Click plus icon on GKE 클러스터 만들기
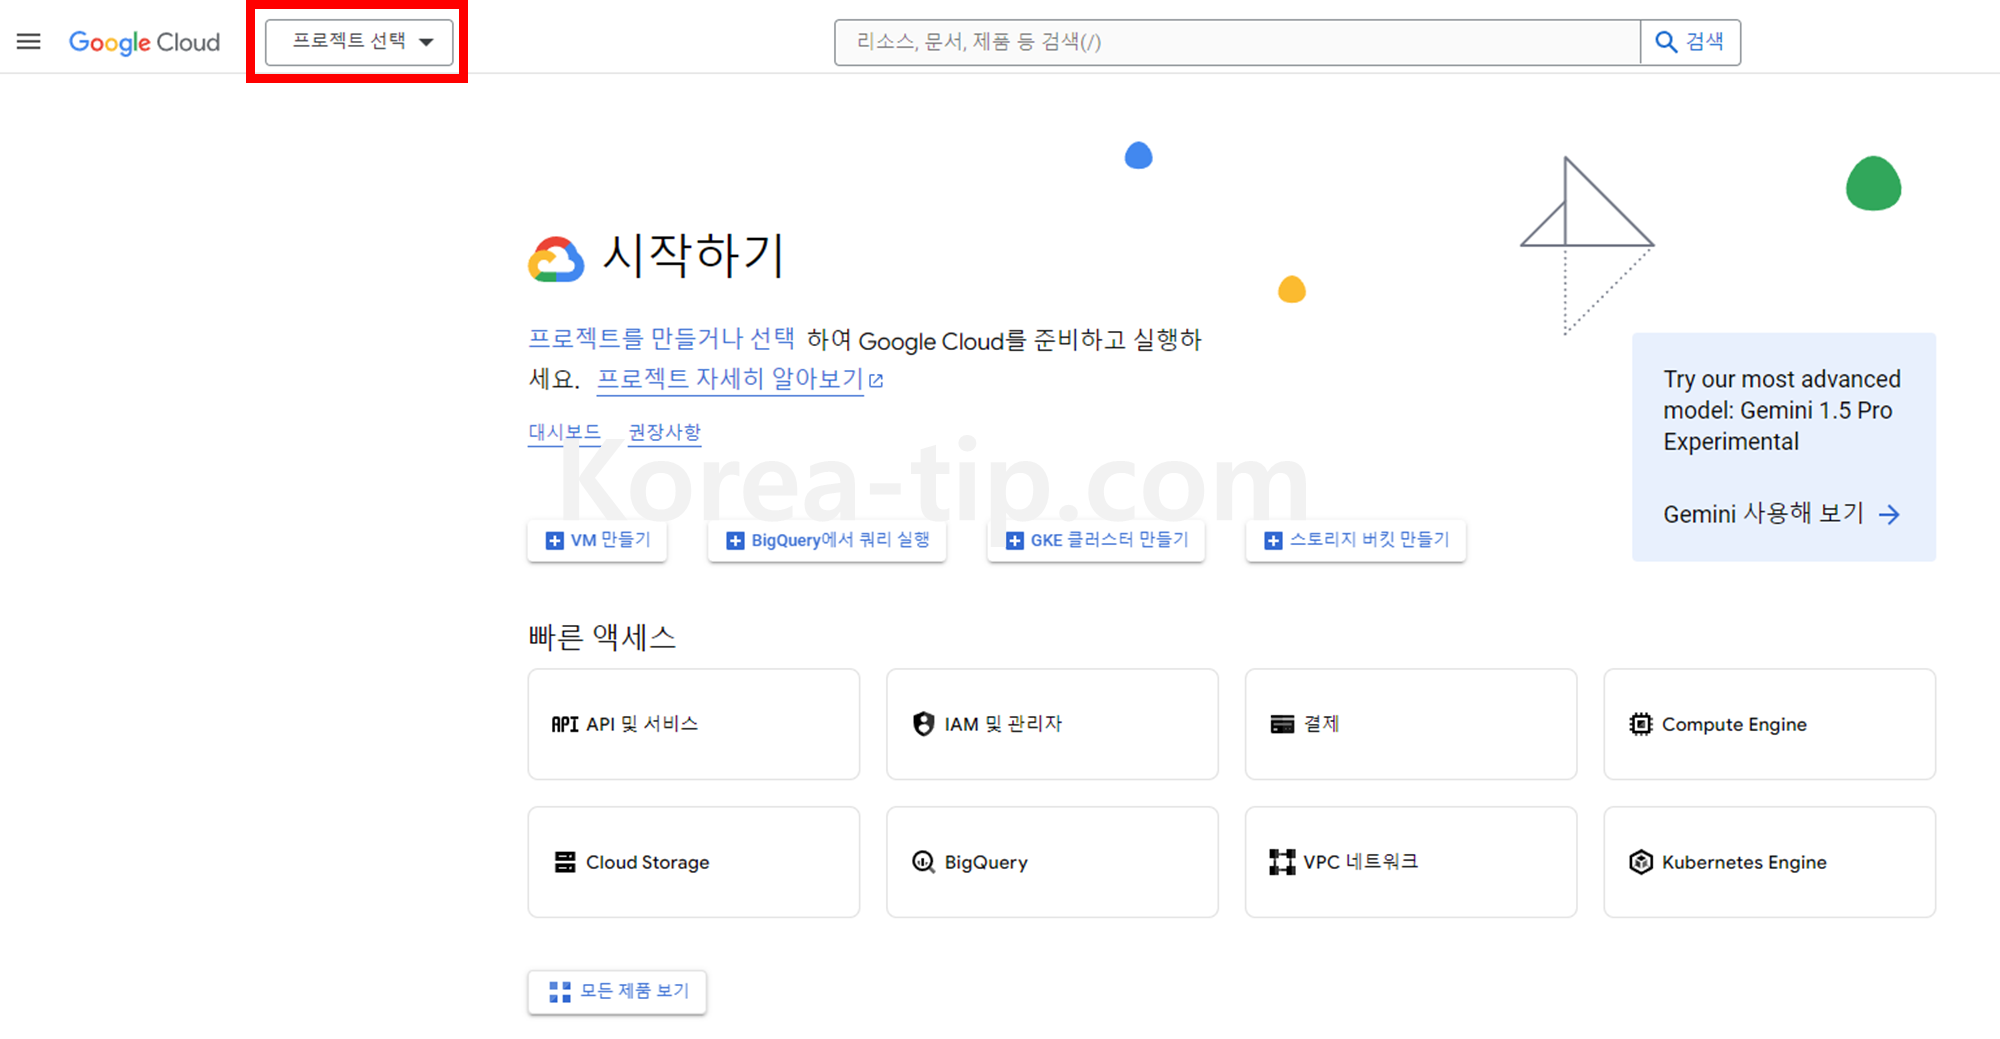This screenshot has height=1039, width=2000. click(x=1014, y=541)
